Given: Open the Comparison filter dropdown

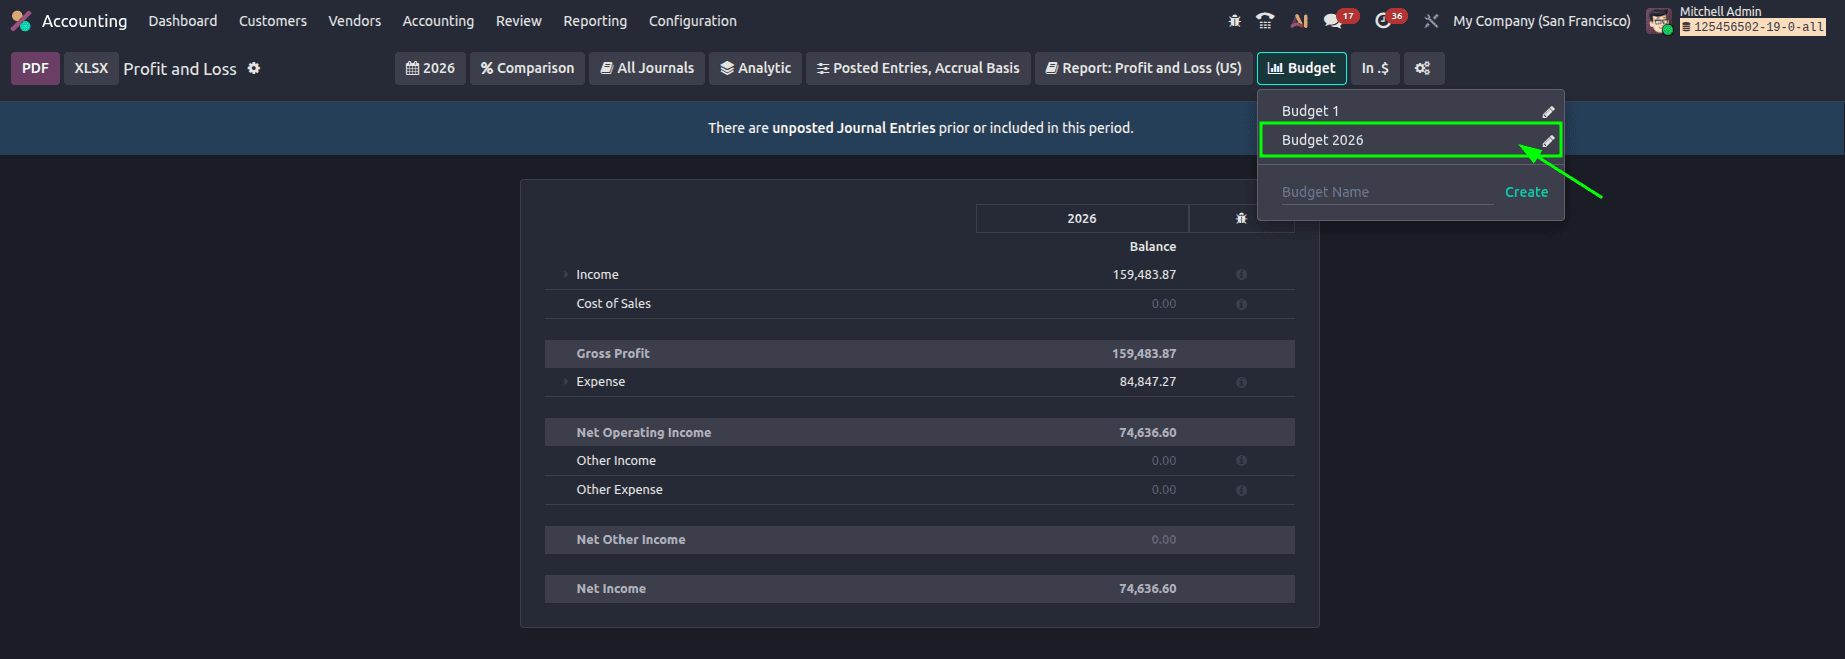Looking at the screenshot, I should coord(527,68).
